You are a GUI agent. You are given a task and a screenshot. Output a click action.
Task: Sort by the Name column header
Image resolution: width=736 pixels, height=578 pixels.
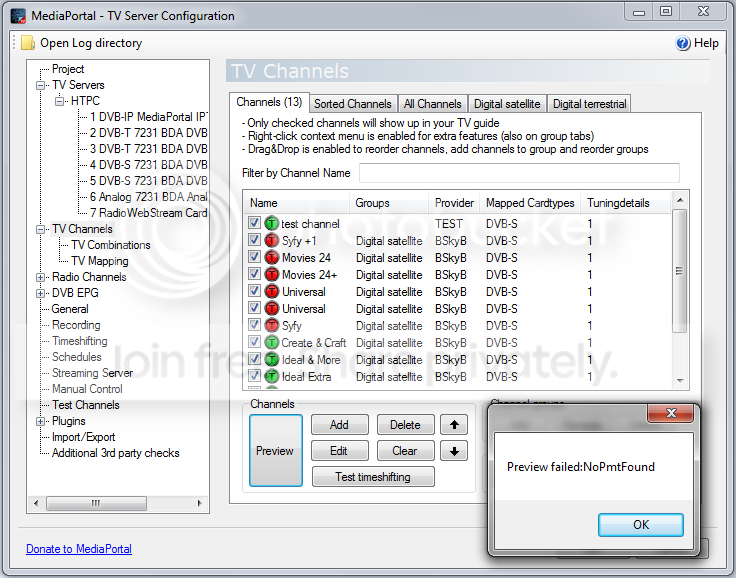tap(297, 203)
